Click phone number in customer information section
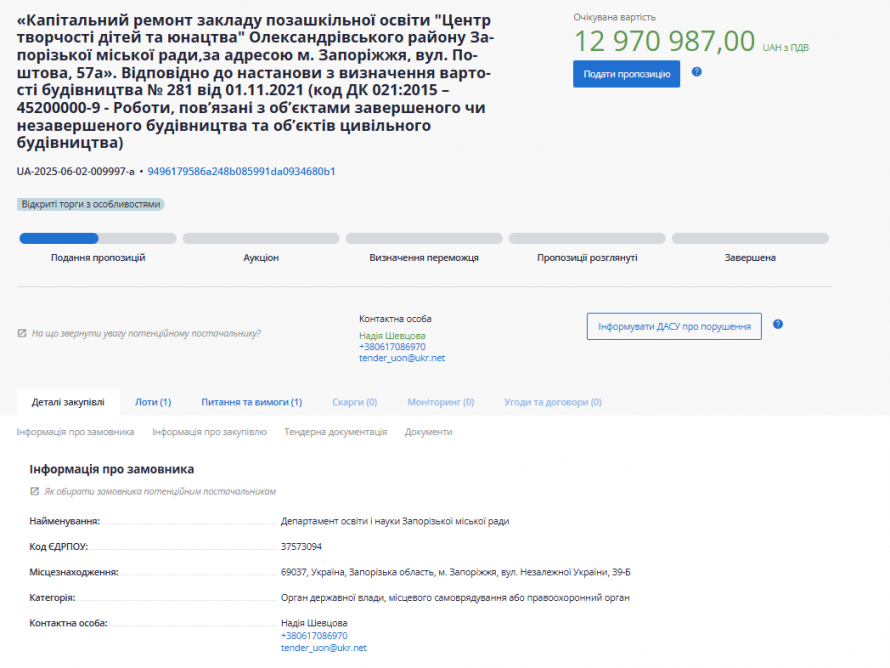The image size is (890, 668). point(314,636)
